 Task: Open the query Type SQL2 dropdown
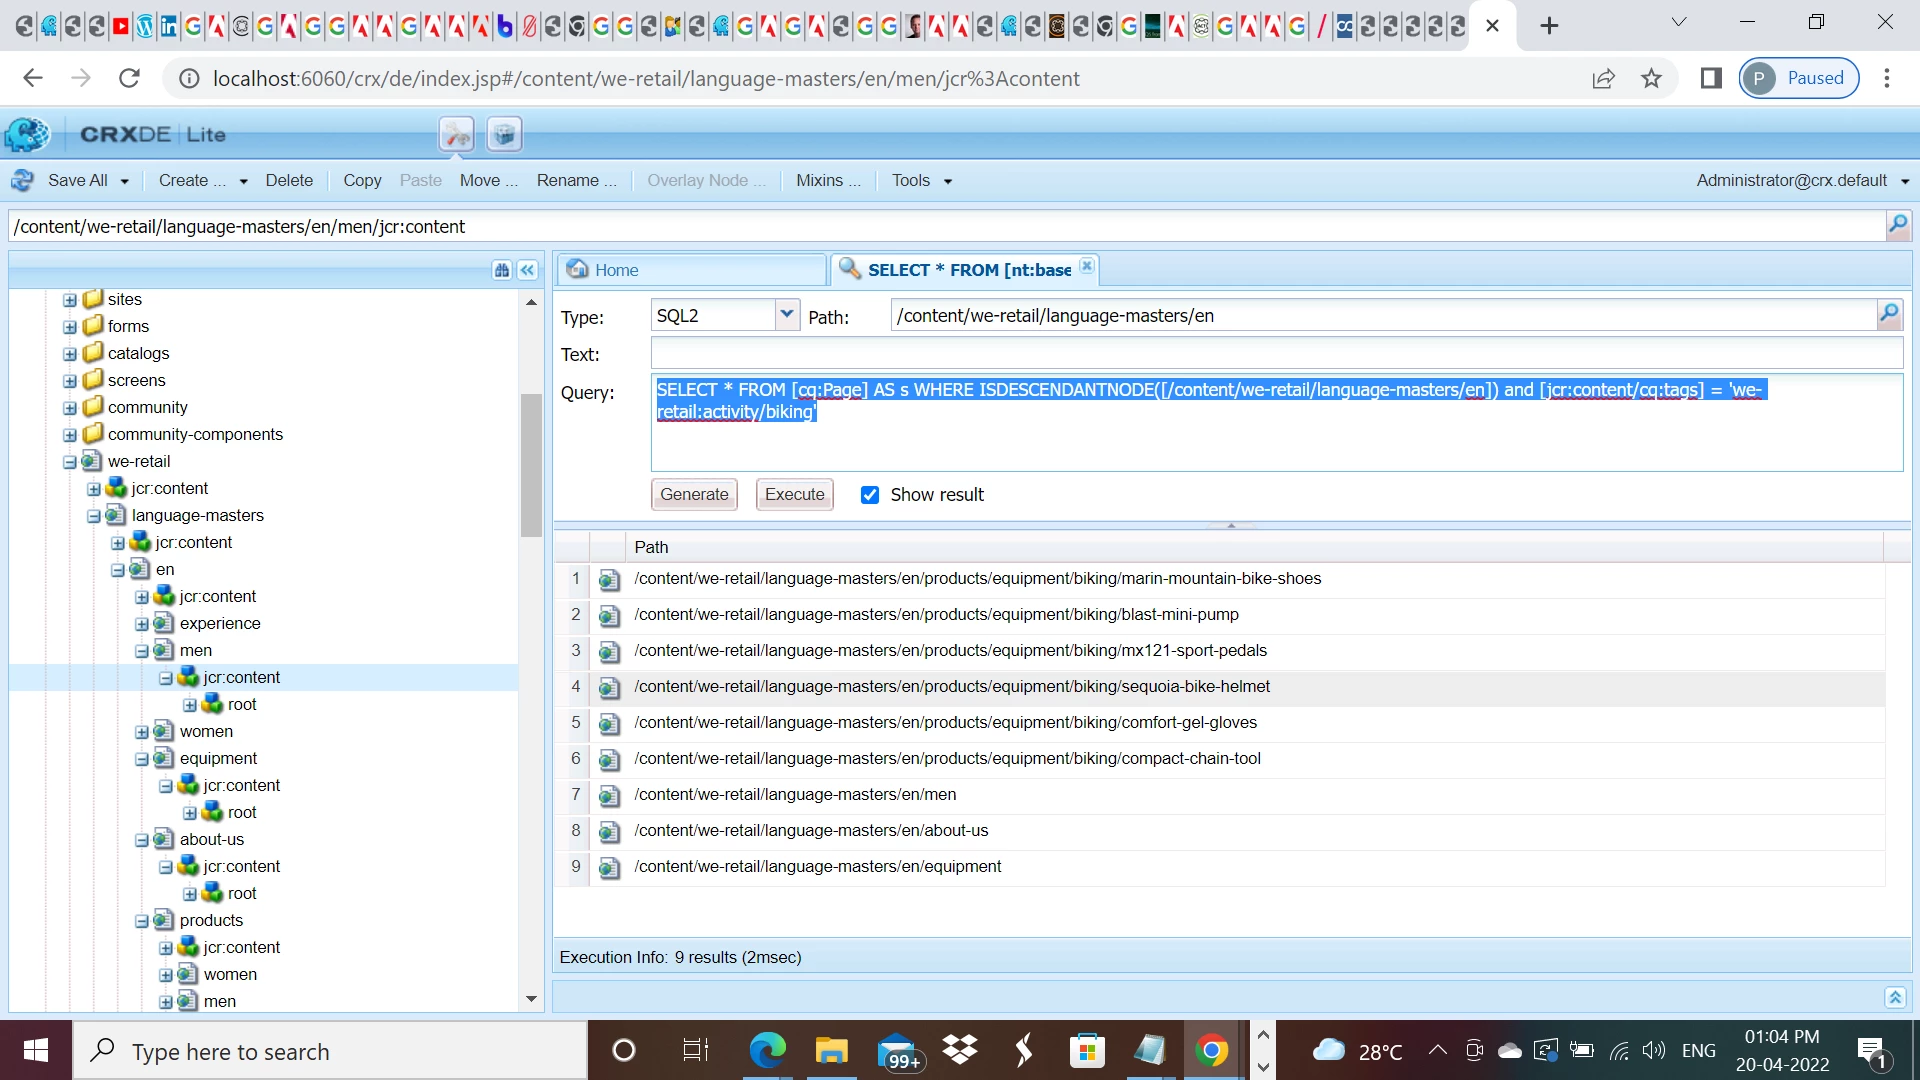tap(787, 315)
